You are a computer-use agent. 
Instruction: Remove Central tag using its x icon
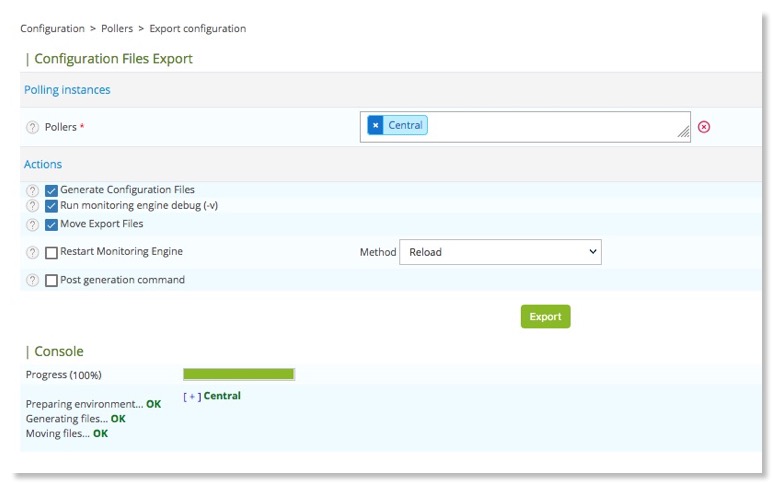tap(375, 125)
